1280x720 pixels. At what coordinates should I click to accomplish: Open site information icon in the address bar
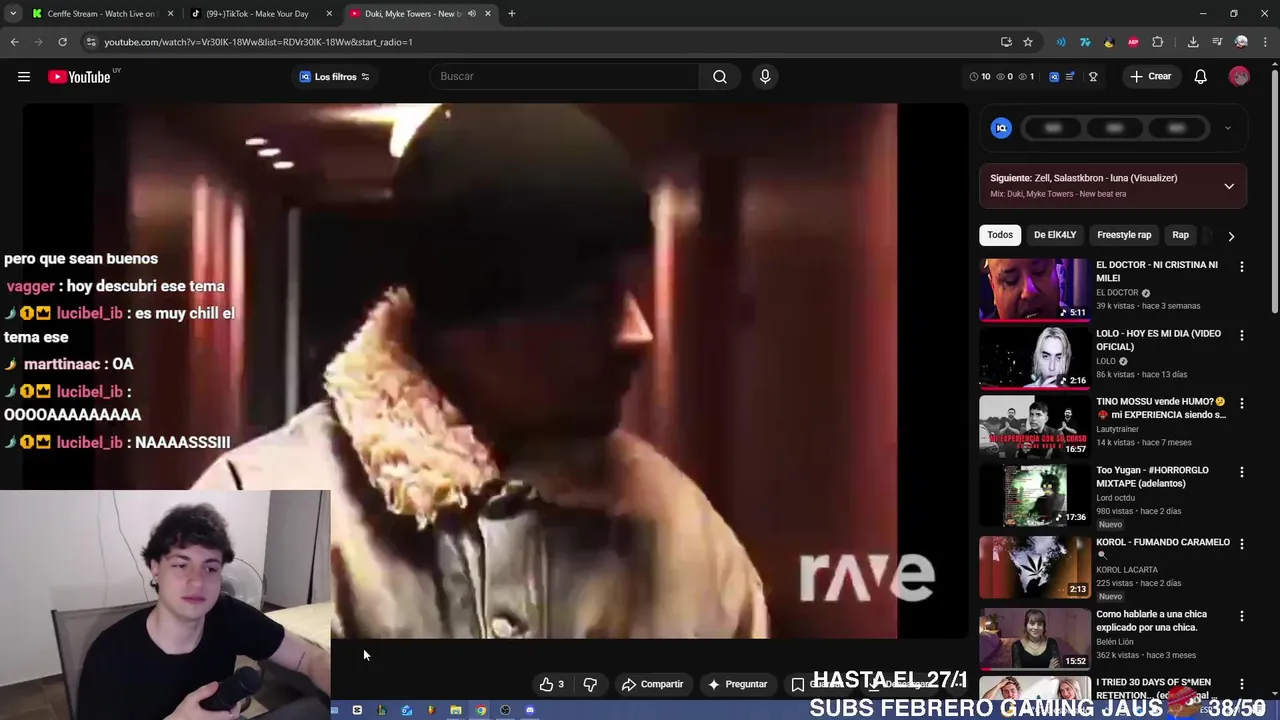(x=91, y=42)
